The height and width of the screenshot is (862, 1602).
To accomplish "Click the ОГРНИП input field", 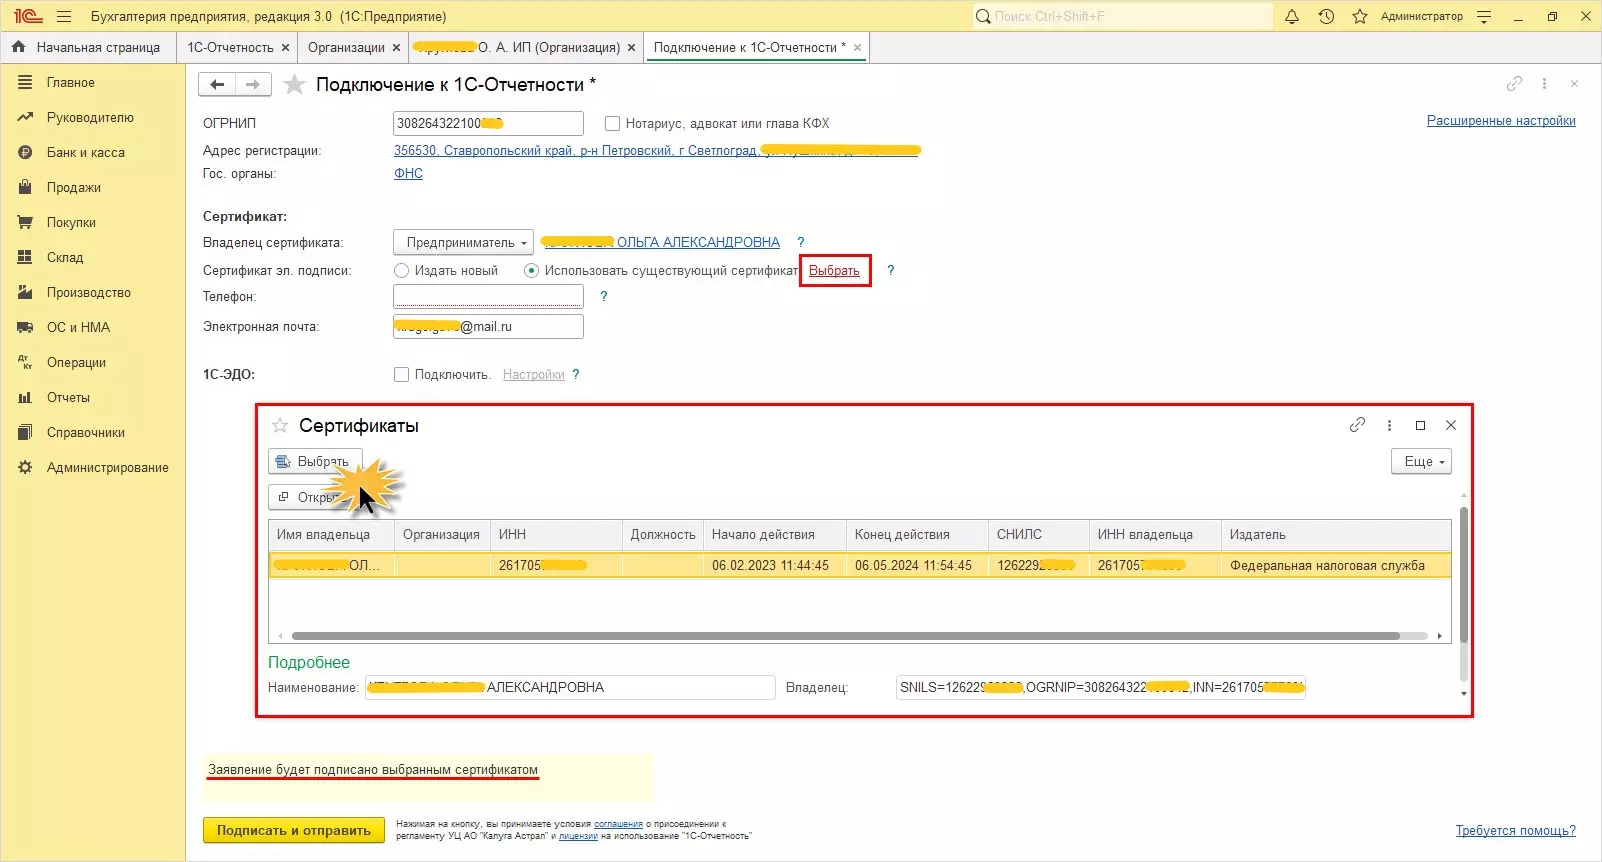I will (x=488, y=123).
